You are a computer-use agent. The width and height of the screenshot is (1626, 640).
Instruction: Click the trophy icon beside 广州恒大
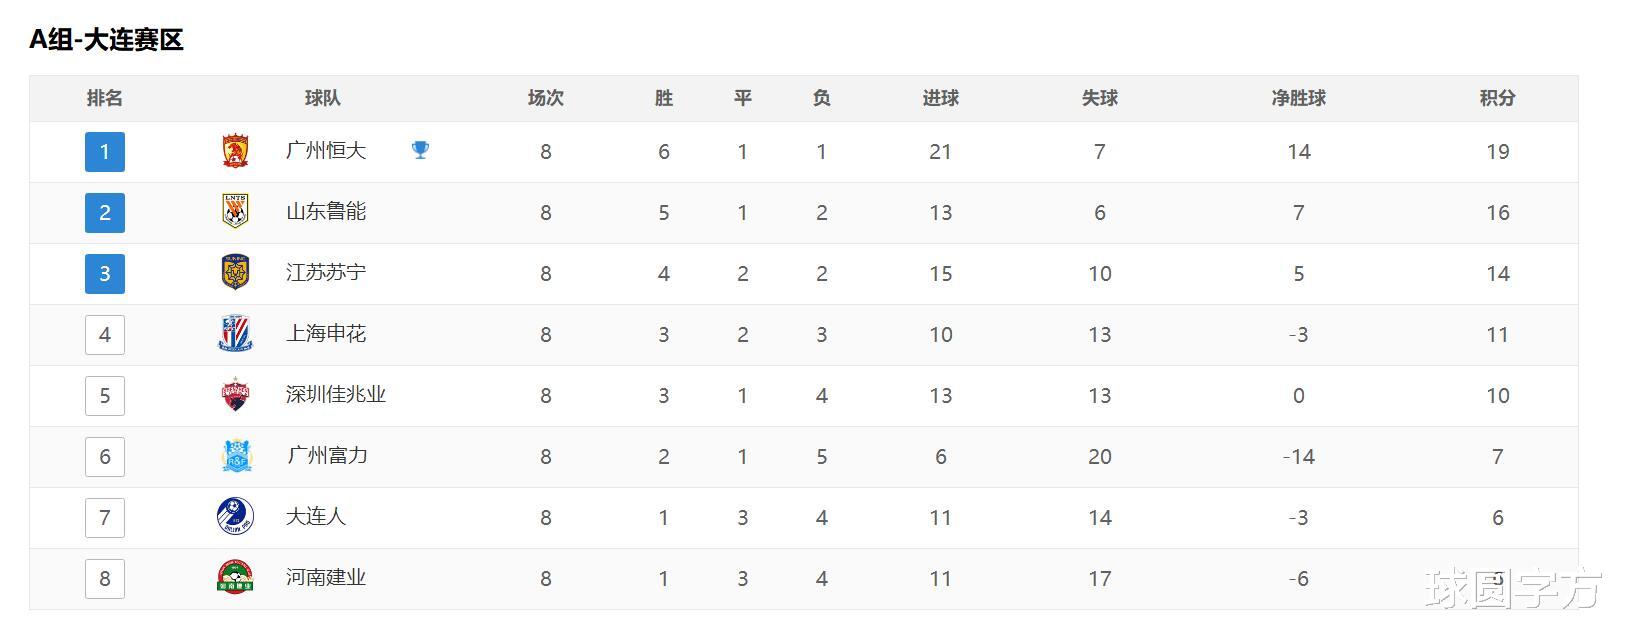(420, 150)
